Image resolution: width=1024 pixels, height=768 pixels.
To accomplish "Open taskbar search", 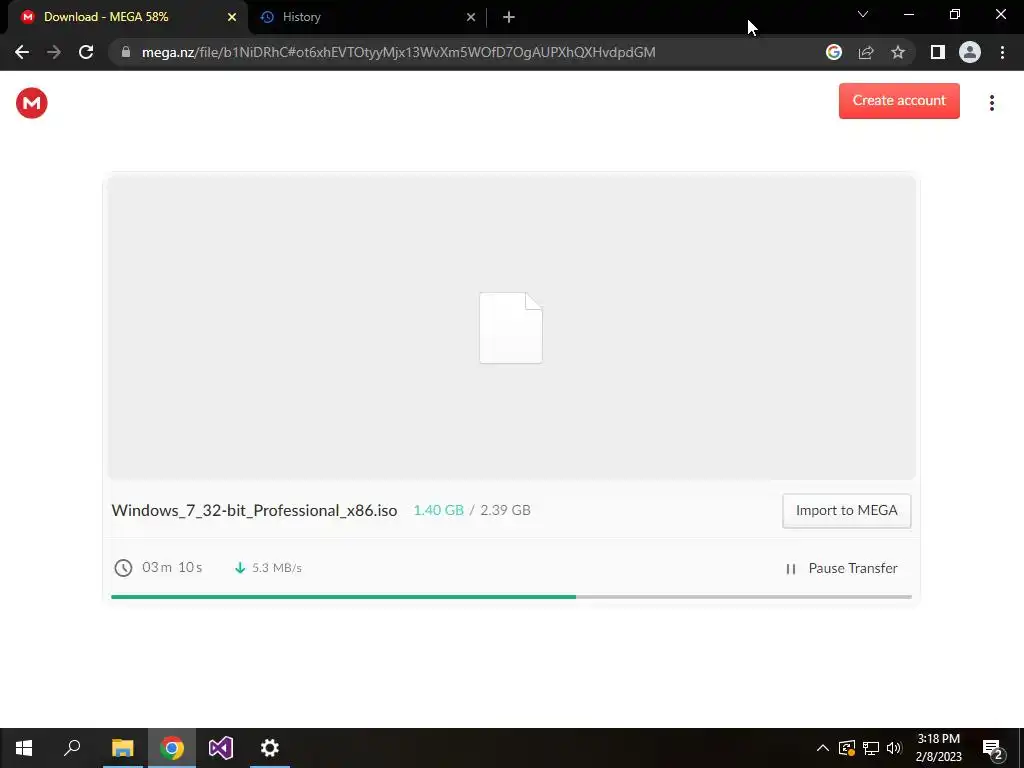I will 72,748.
